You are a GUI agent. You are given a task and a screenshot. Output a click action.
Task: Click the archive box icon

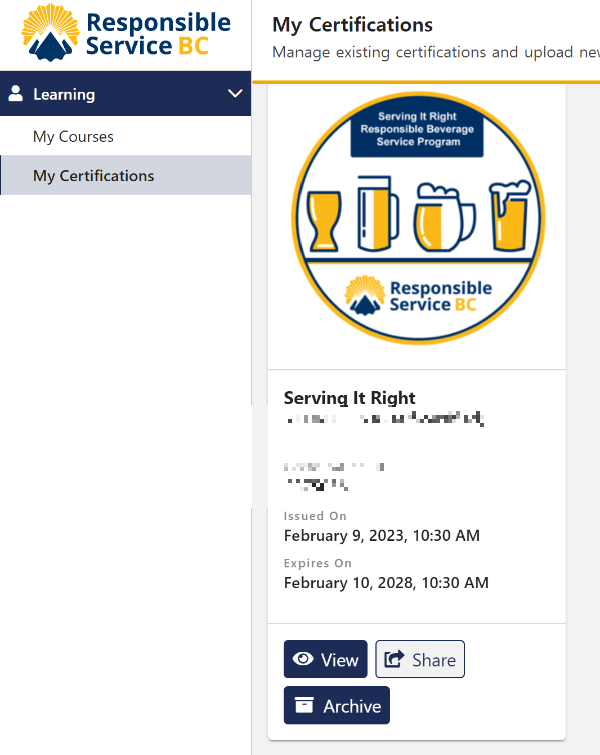304,704
